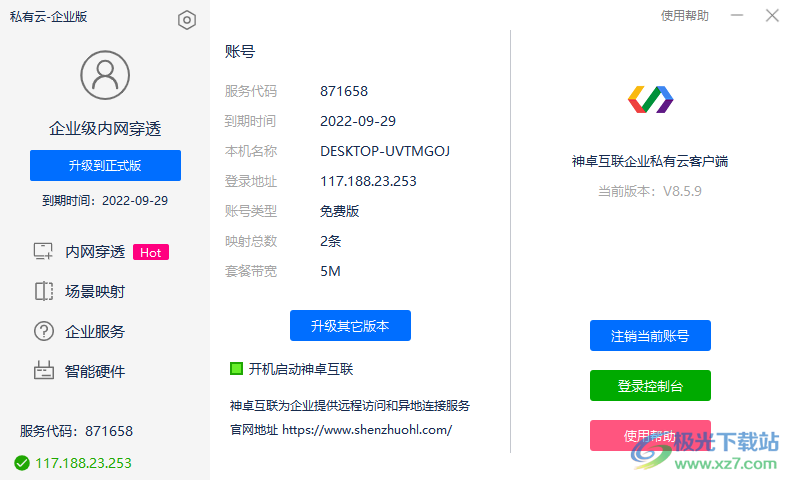790x480 pixels.
Task: Click the router icon beside 智能硬件
Action: (43, 371)
